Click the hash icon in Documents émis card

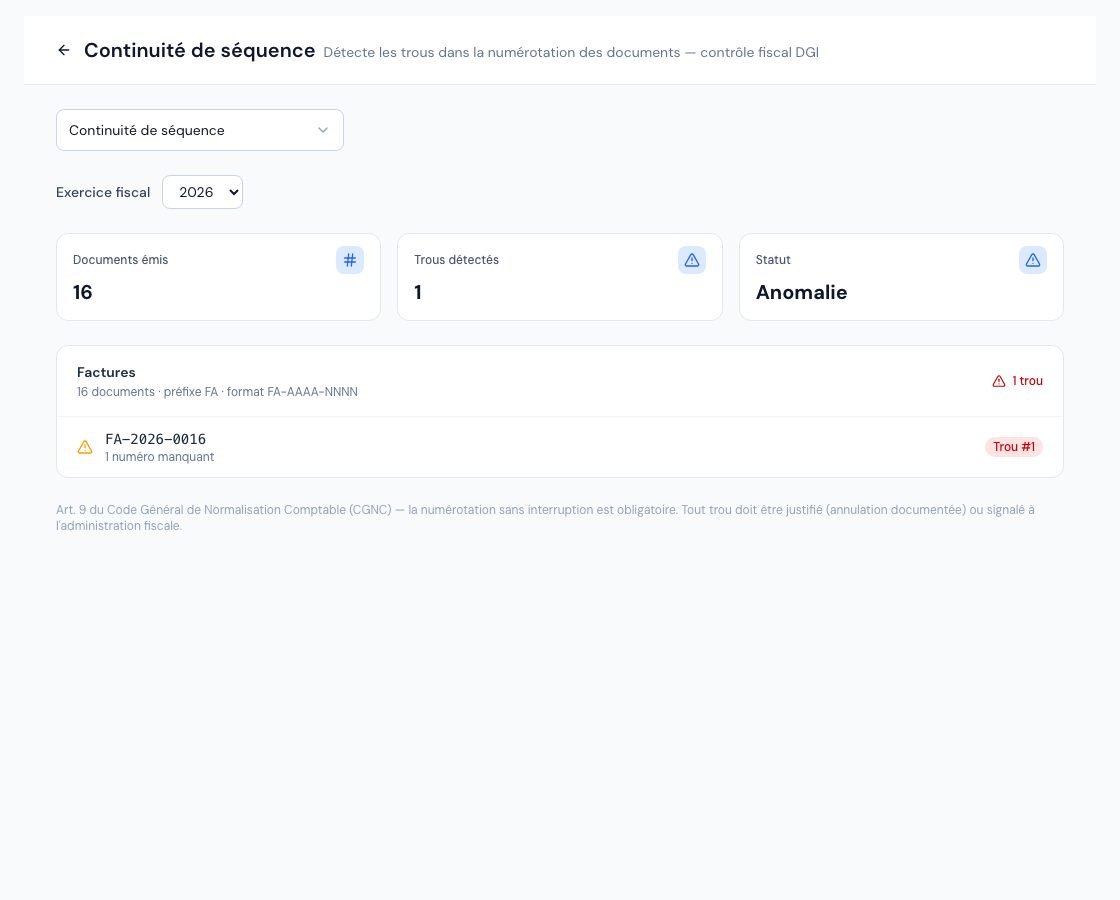350,260
